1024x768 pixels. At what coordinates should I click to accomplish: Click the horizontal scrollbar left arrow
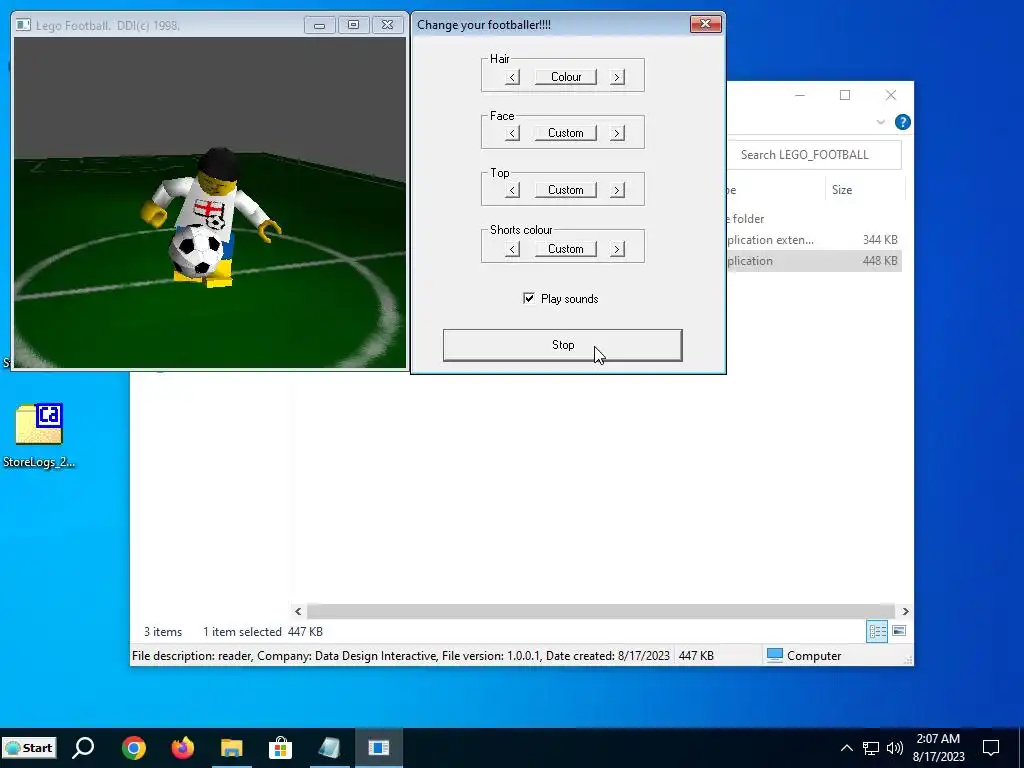point(298,611)
